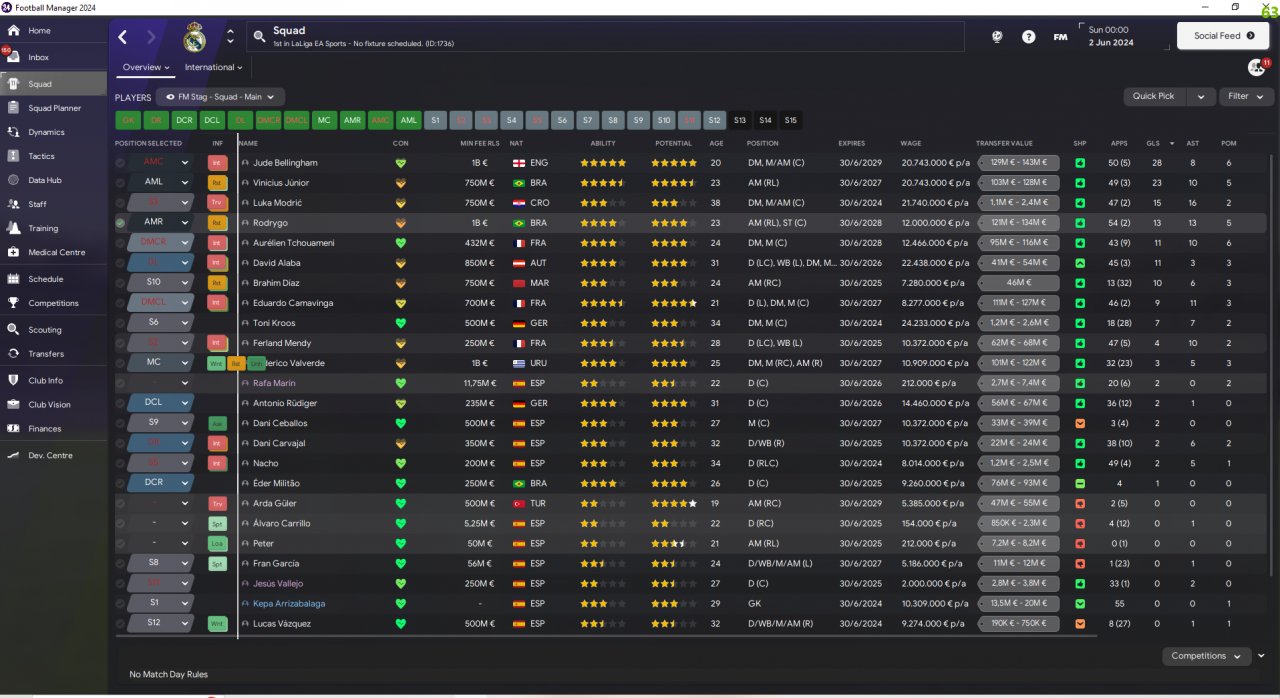Open the Quick Pick arrow dropdown
The image size is (1280, 698).
click(x=1201, y=96)
